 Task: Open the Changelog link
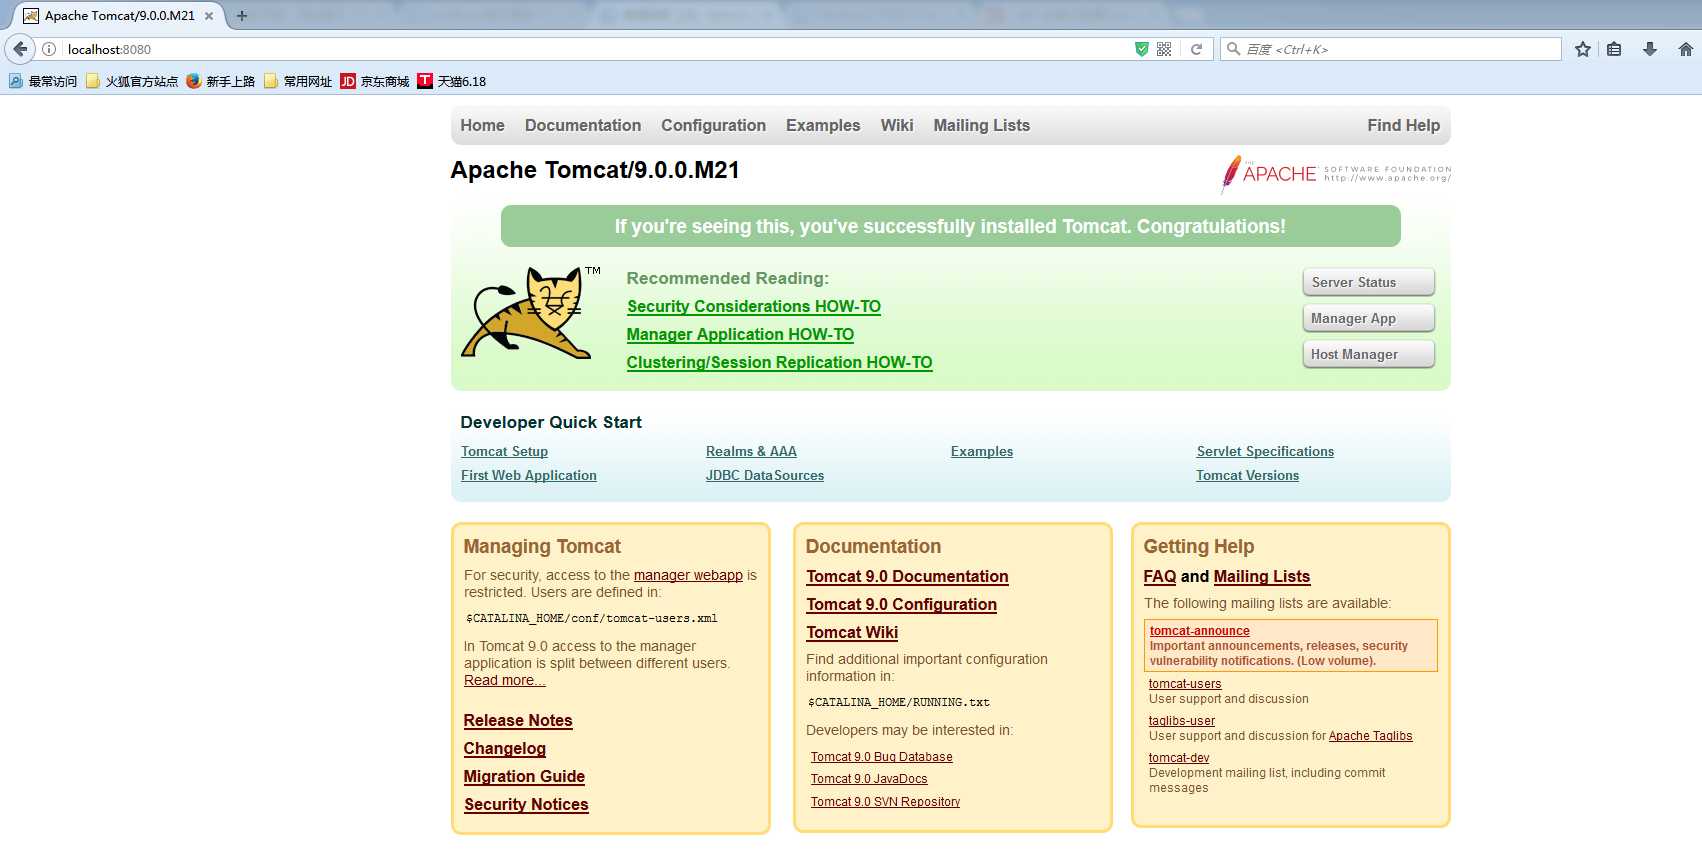click(505, 748)
